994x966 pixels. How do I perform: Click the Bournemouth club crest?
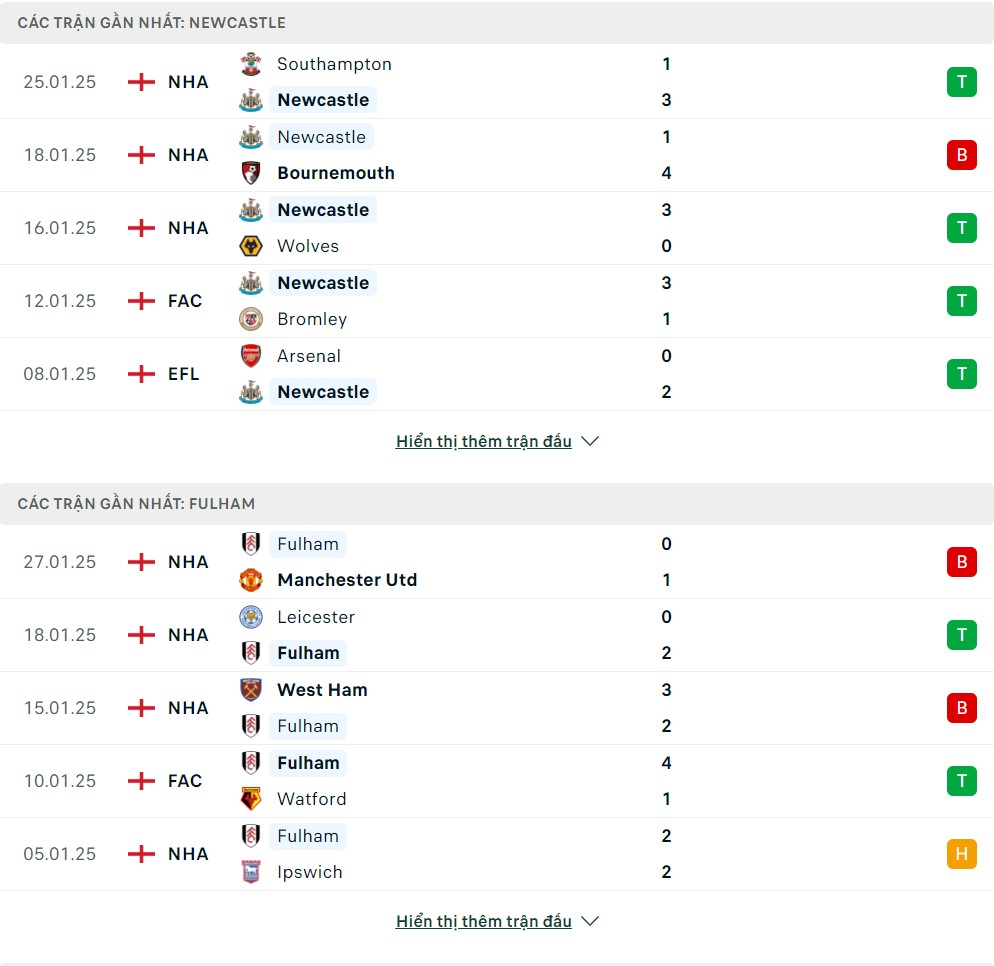click(251, 173)
